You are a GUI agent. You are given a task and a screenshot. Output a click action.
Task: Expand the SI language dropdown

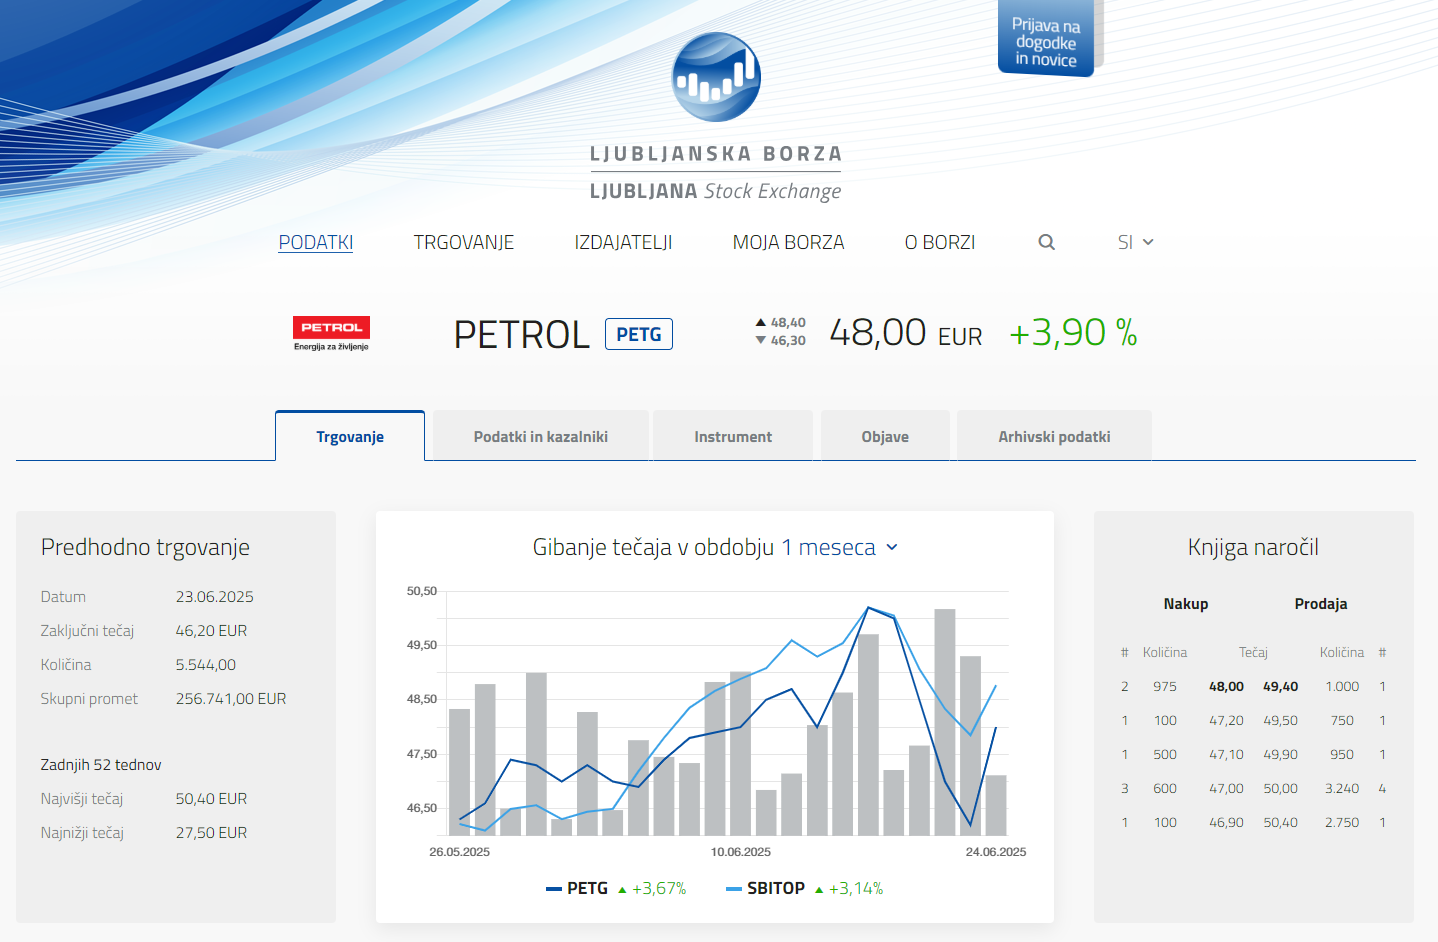(x=1135, y=242)
